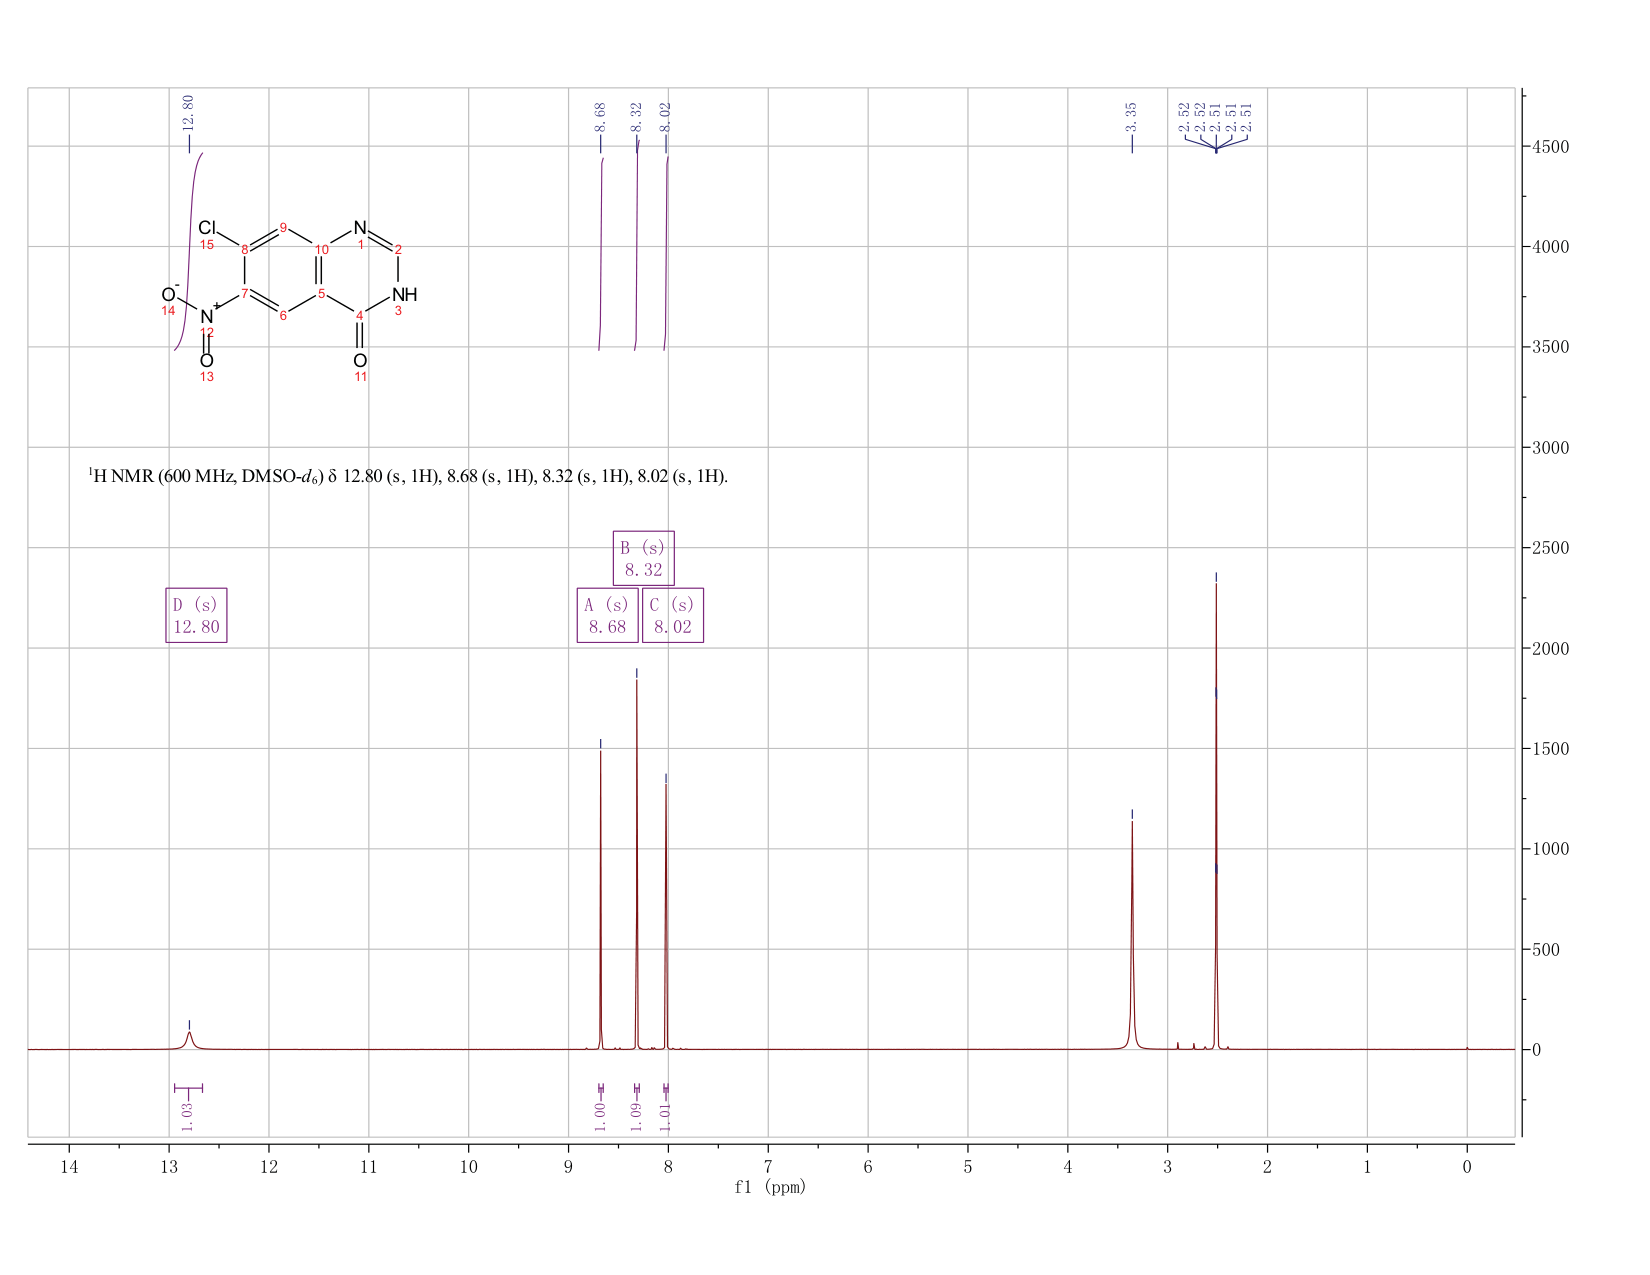Click the integral value 1.03 below baseline
This screenshot has width=1650, height=1275.
tap(187, 1116)
